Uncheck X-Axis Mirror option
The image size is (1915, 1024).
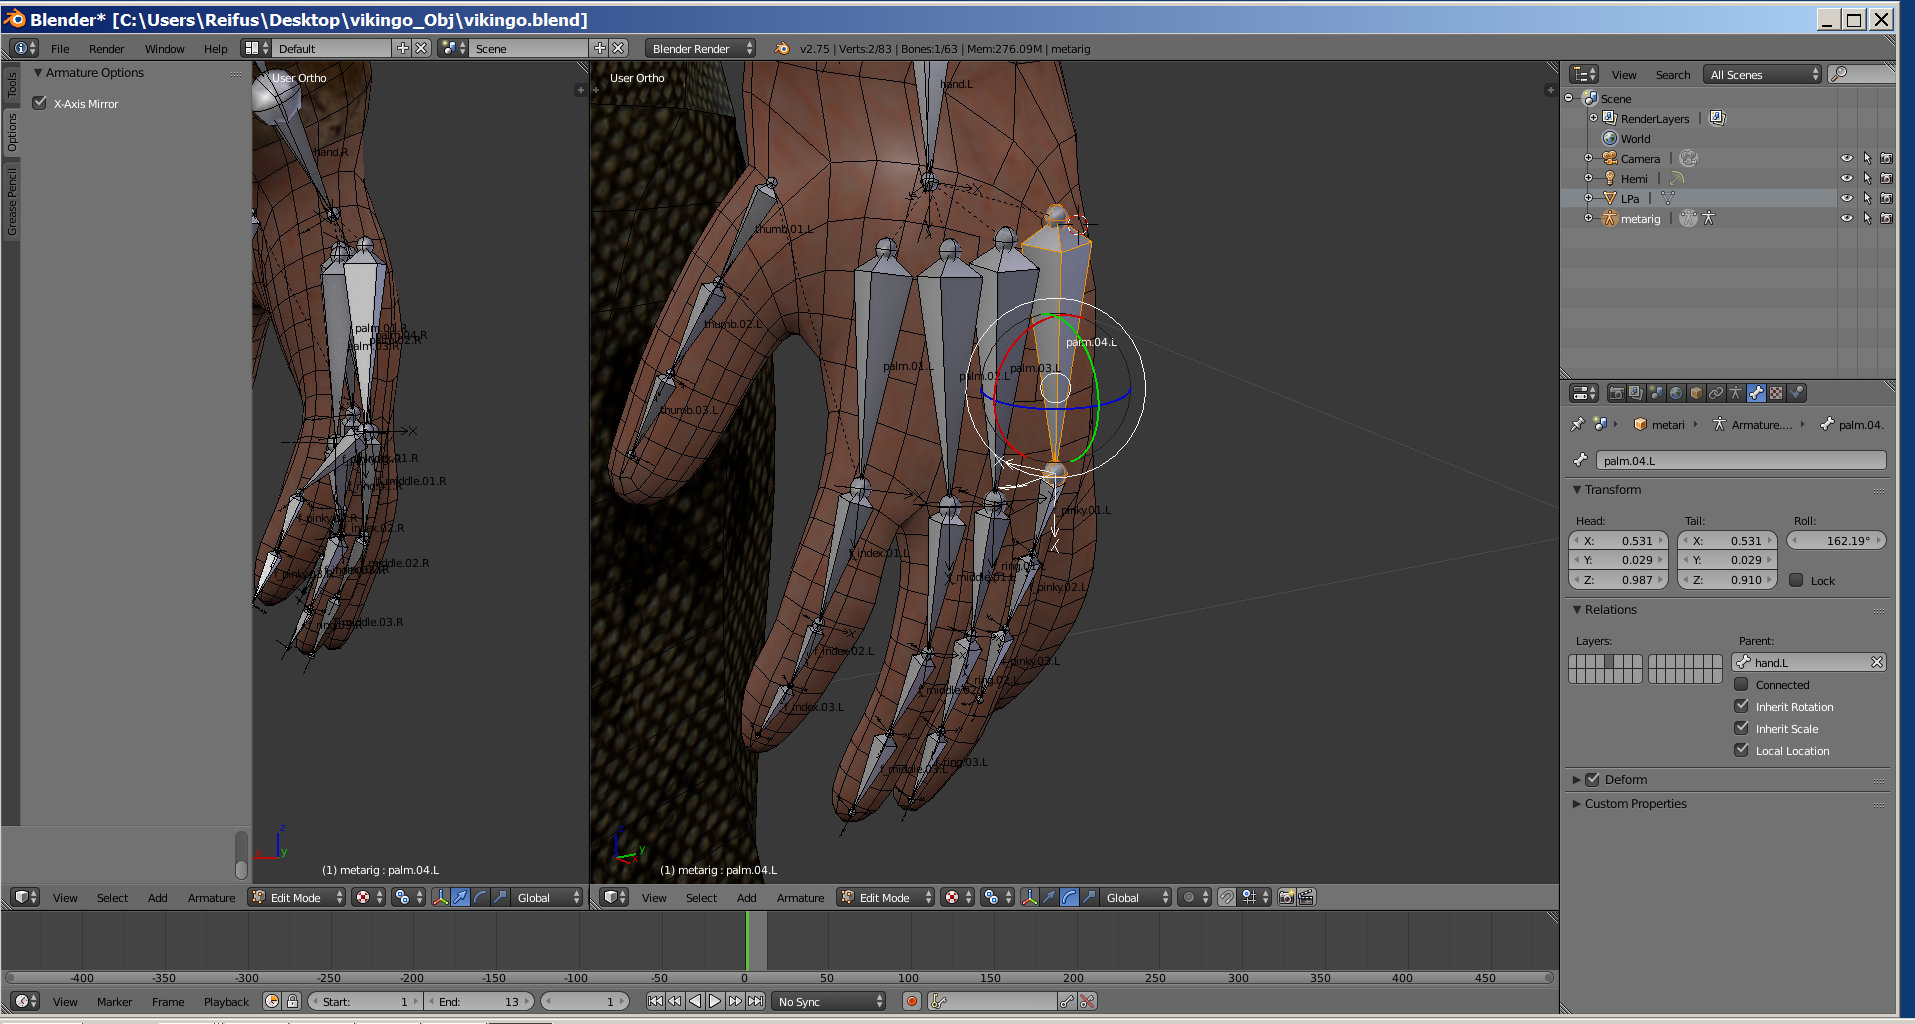(x=40, y=103)
